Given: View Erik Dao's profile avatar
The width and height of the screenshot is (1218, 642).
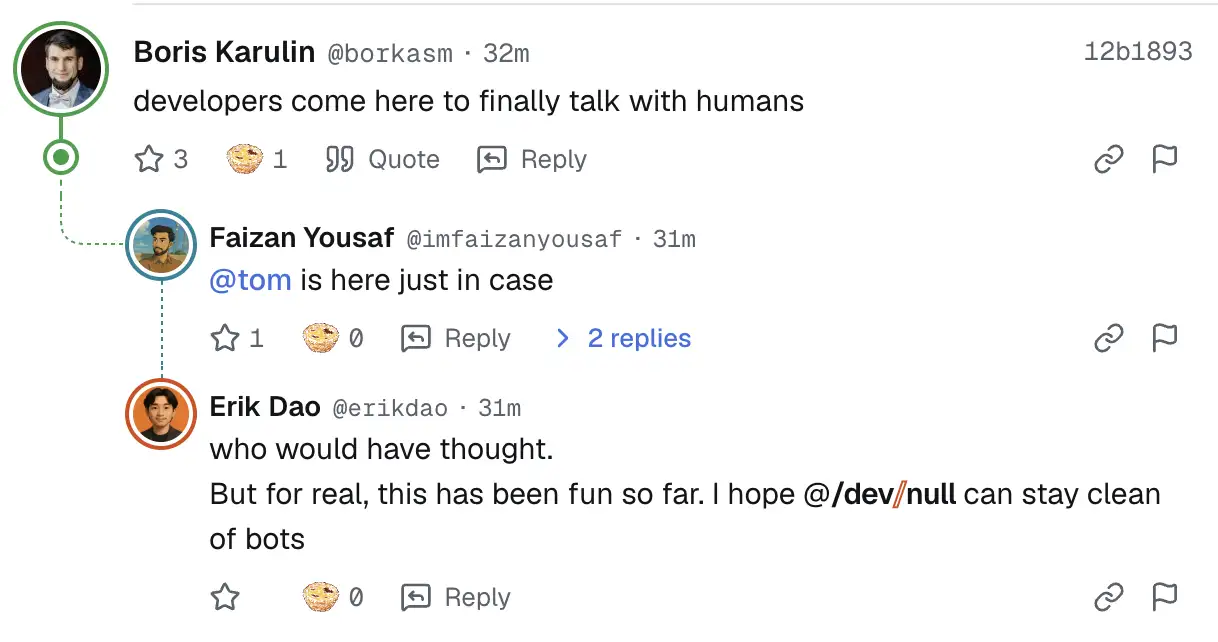Looking at the screenshot, I should 161,414.
